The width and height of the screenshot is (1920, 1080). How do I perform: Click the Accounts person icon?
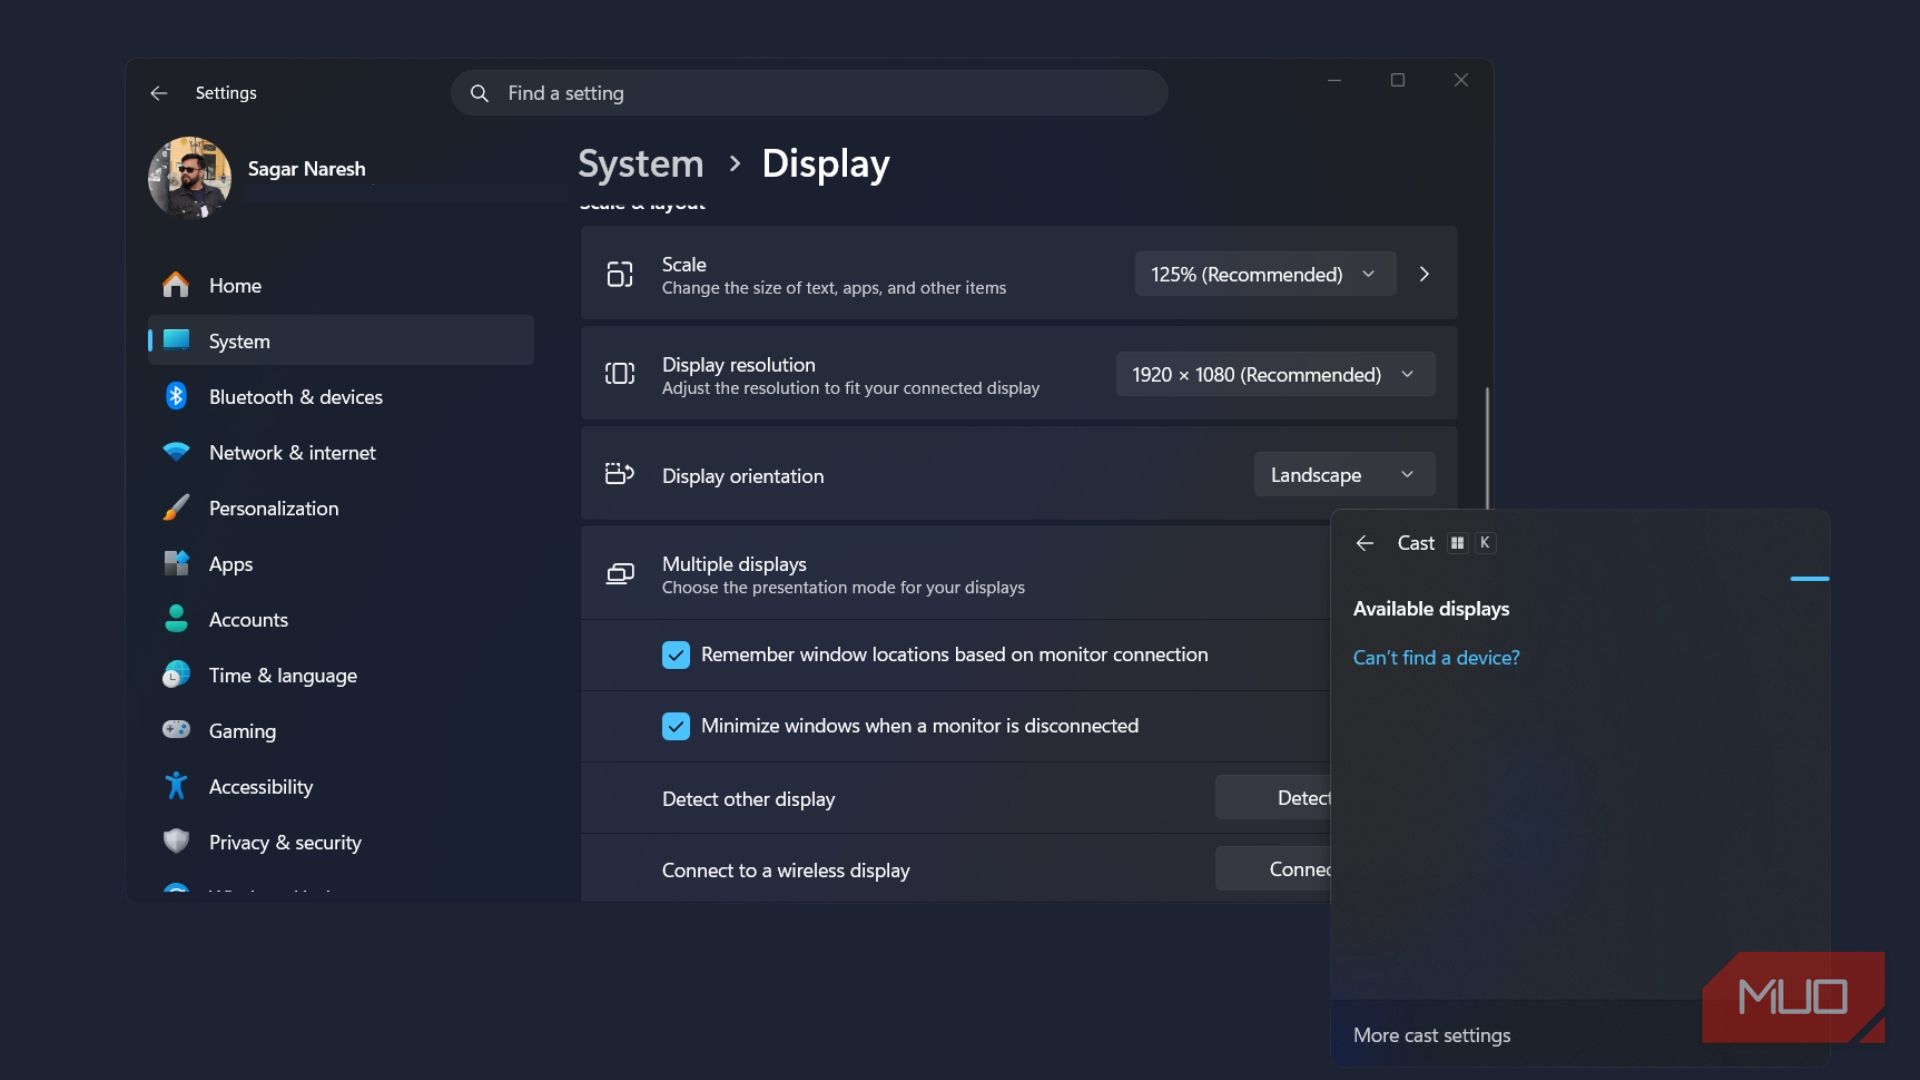pos(176,619)
